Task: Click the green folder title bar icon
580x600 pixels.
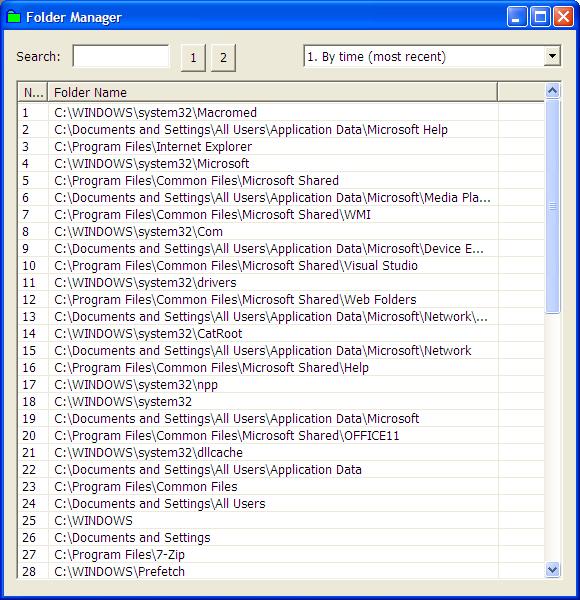Action: point(14,17)
